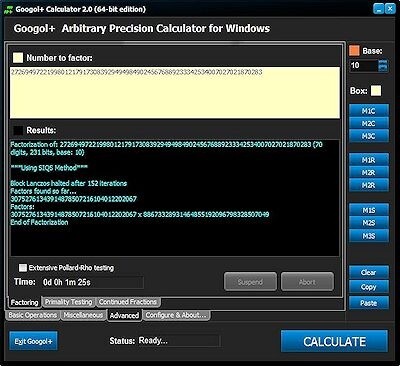Click 'Block Lanczos halted after 152 iterations' text
This screenshot has width=400, height=366.
tap(69, 183)
